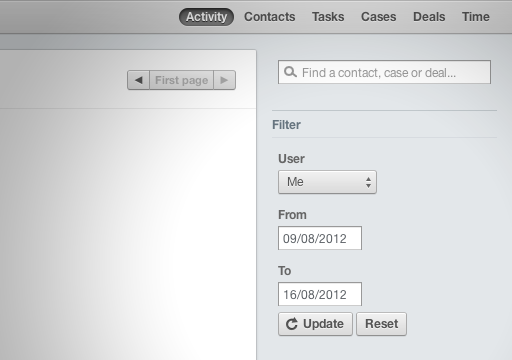The height and width of the screenshot is (360, 512).
Task: Go to previous page with left arrow
Action: pos(138,80)
